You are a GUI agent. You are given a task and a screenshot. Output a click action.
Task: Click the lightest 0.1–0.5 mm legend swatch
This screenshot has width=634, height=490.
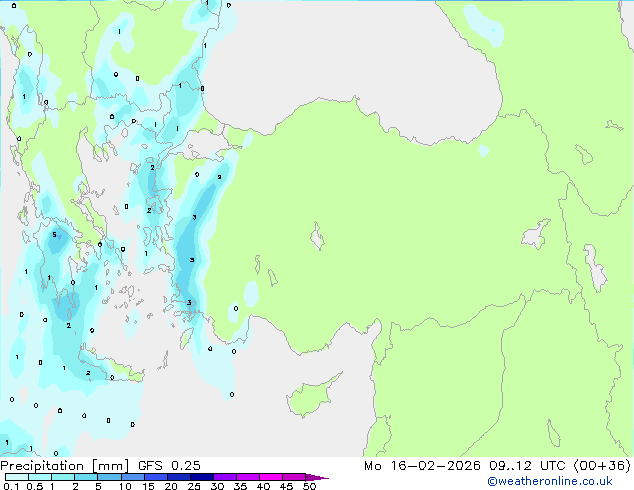(17, 477)
